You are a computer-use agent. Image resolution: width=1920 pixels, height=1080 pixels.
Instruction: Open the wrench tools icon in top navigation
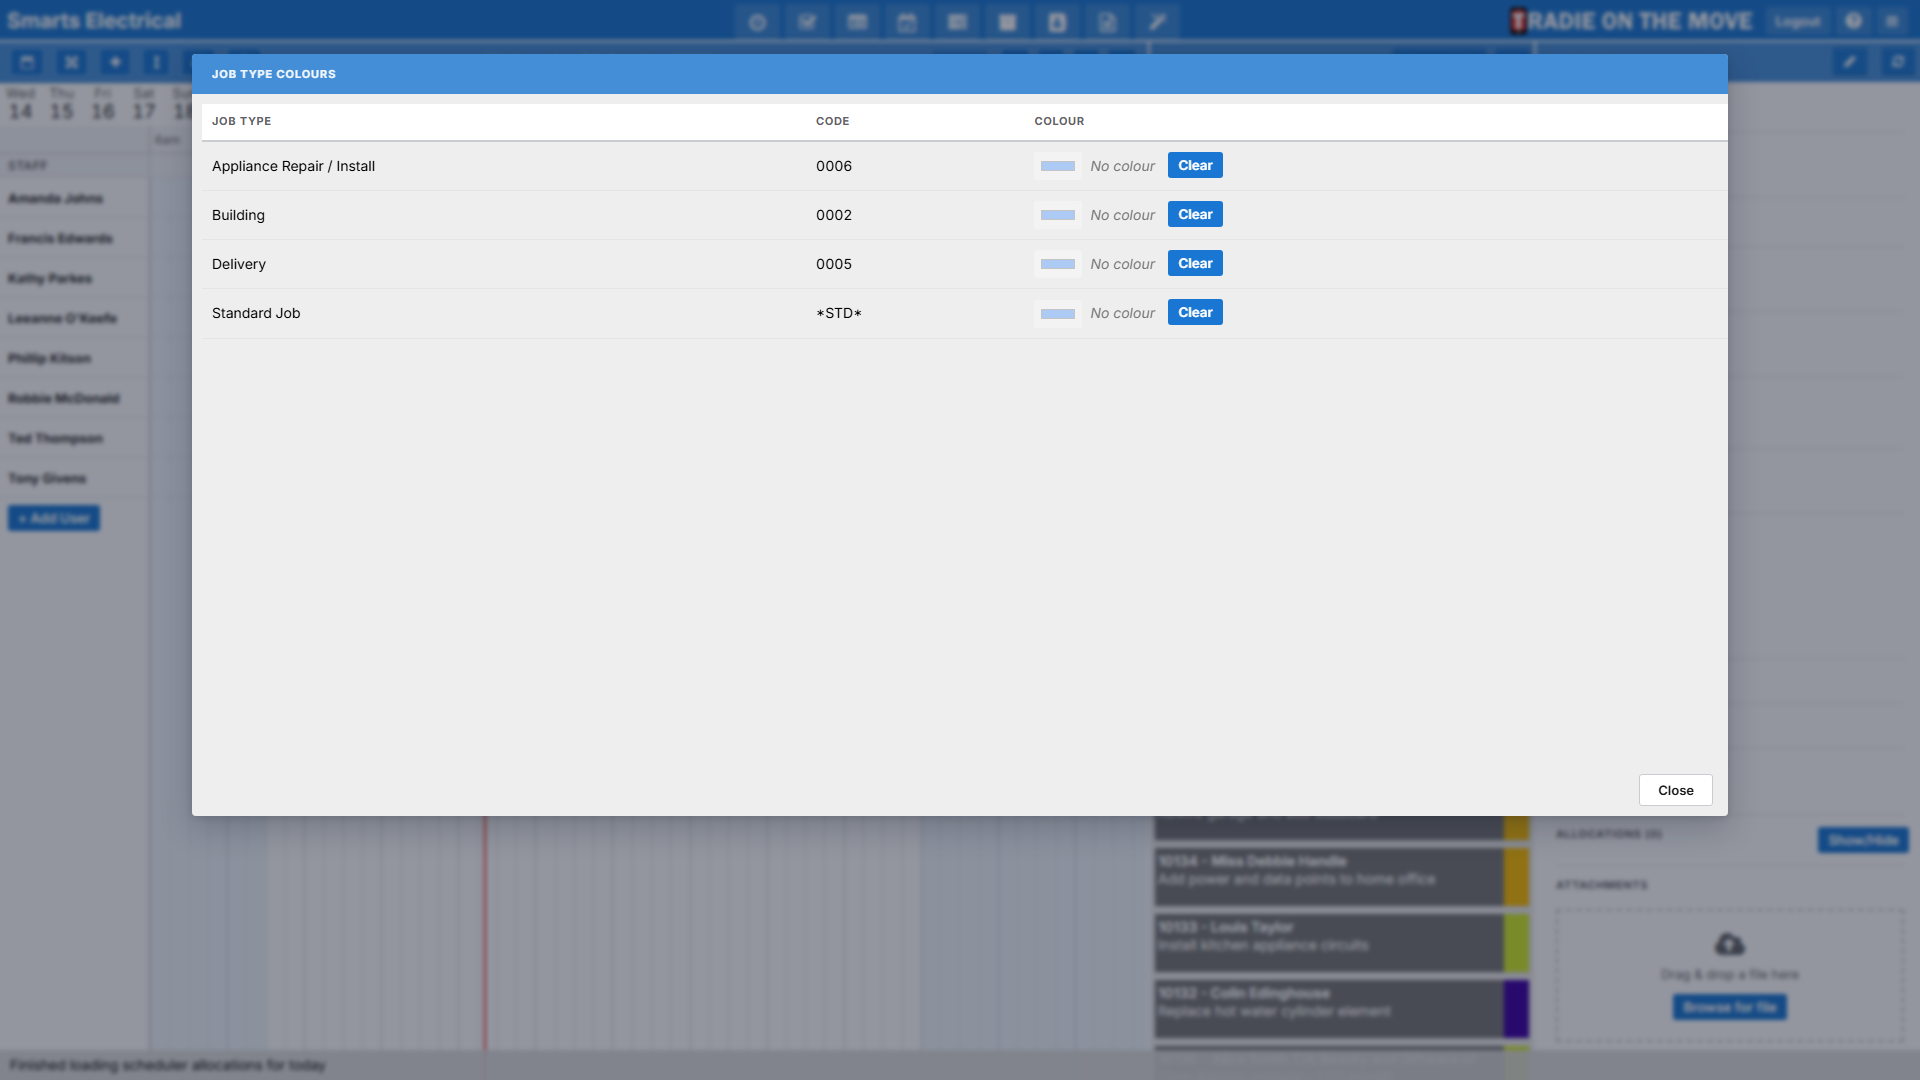tap(1157, 22)
